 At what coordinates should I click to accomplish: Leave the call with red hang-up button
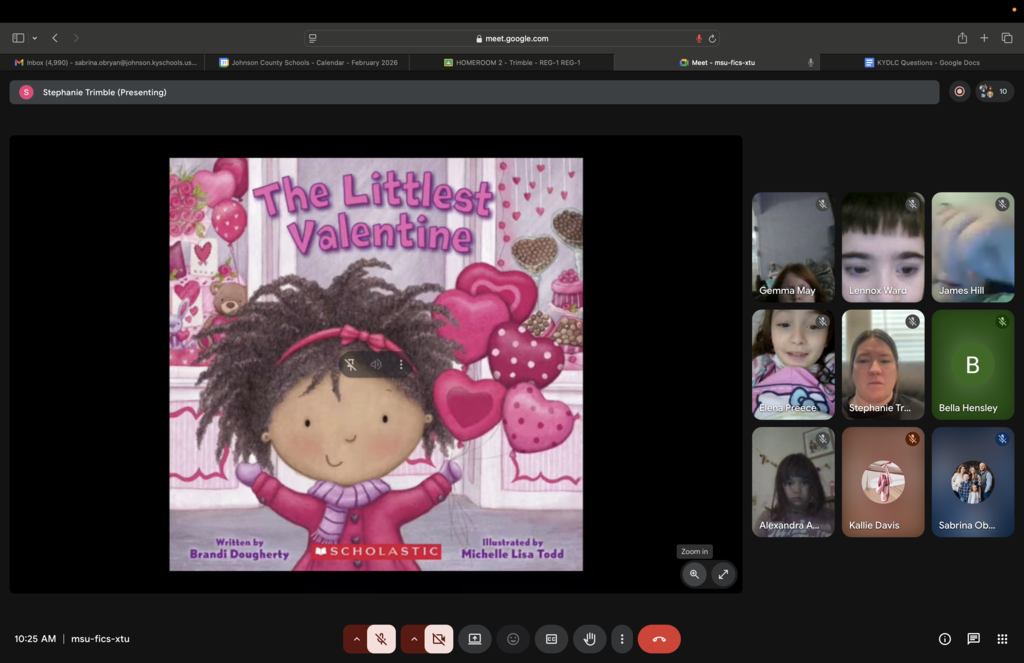(659, 639)
